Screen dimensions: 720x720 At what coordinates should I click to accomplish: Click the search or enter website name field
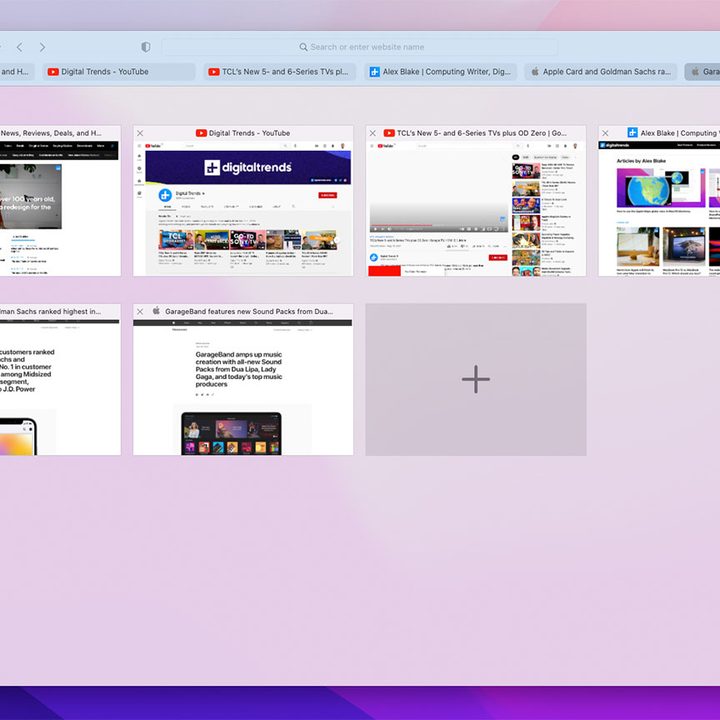point(360,47)
